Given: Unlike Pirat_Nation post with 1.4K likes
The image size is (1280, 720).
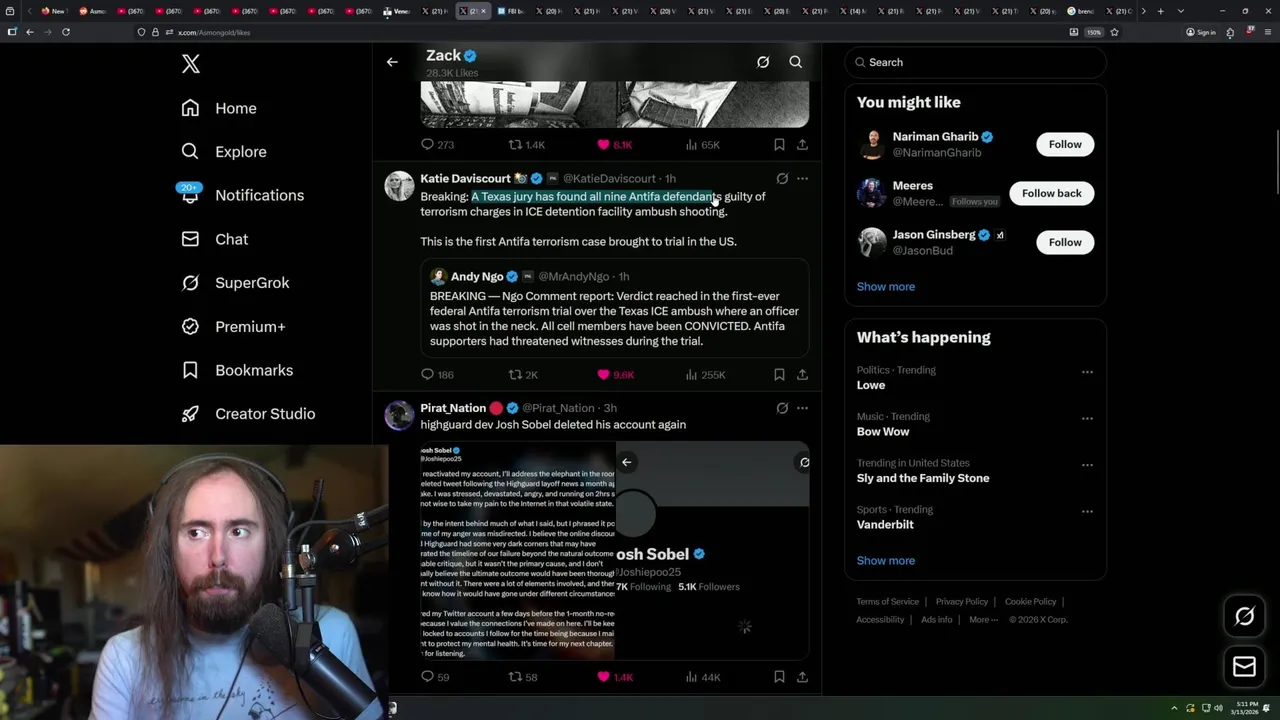Looking at the screenshot, I should pos(614,677).
